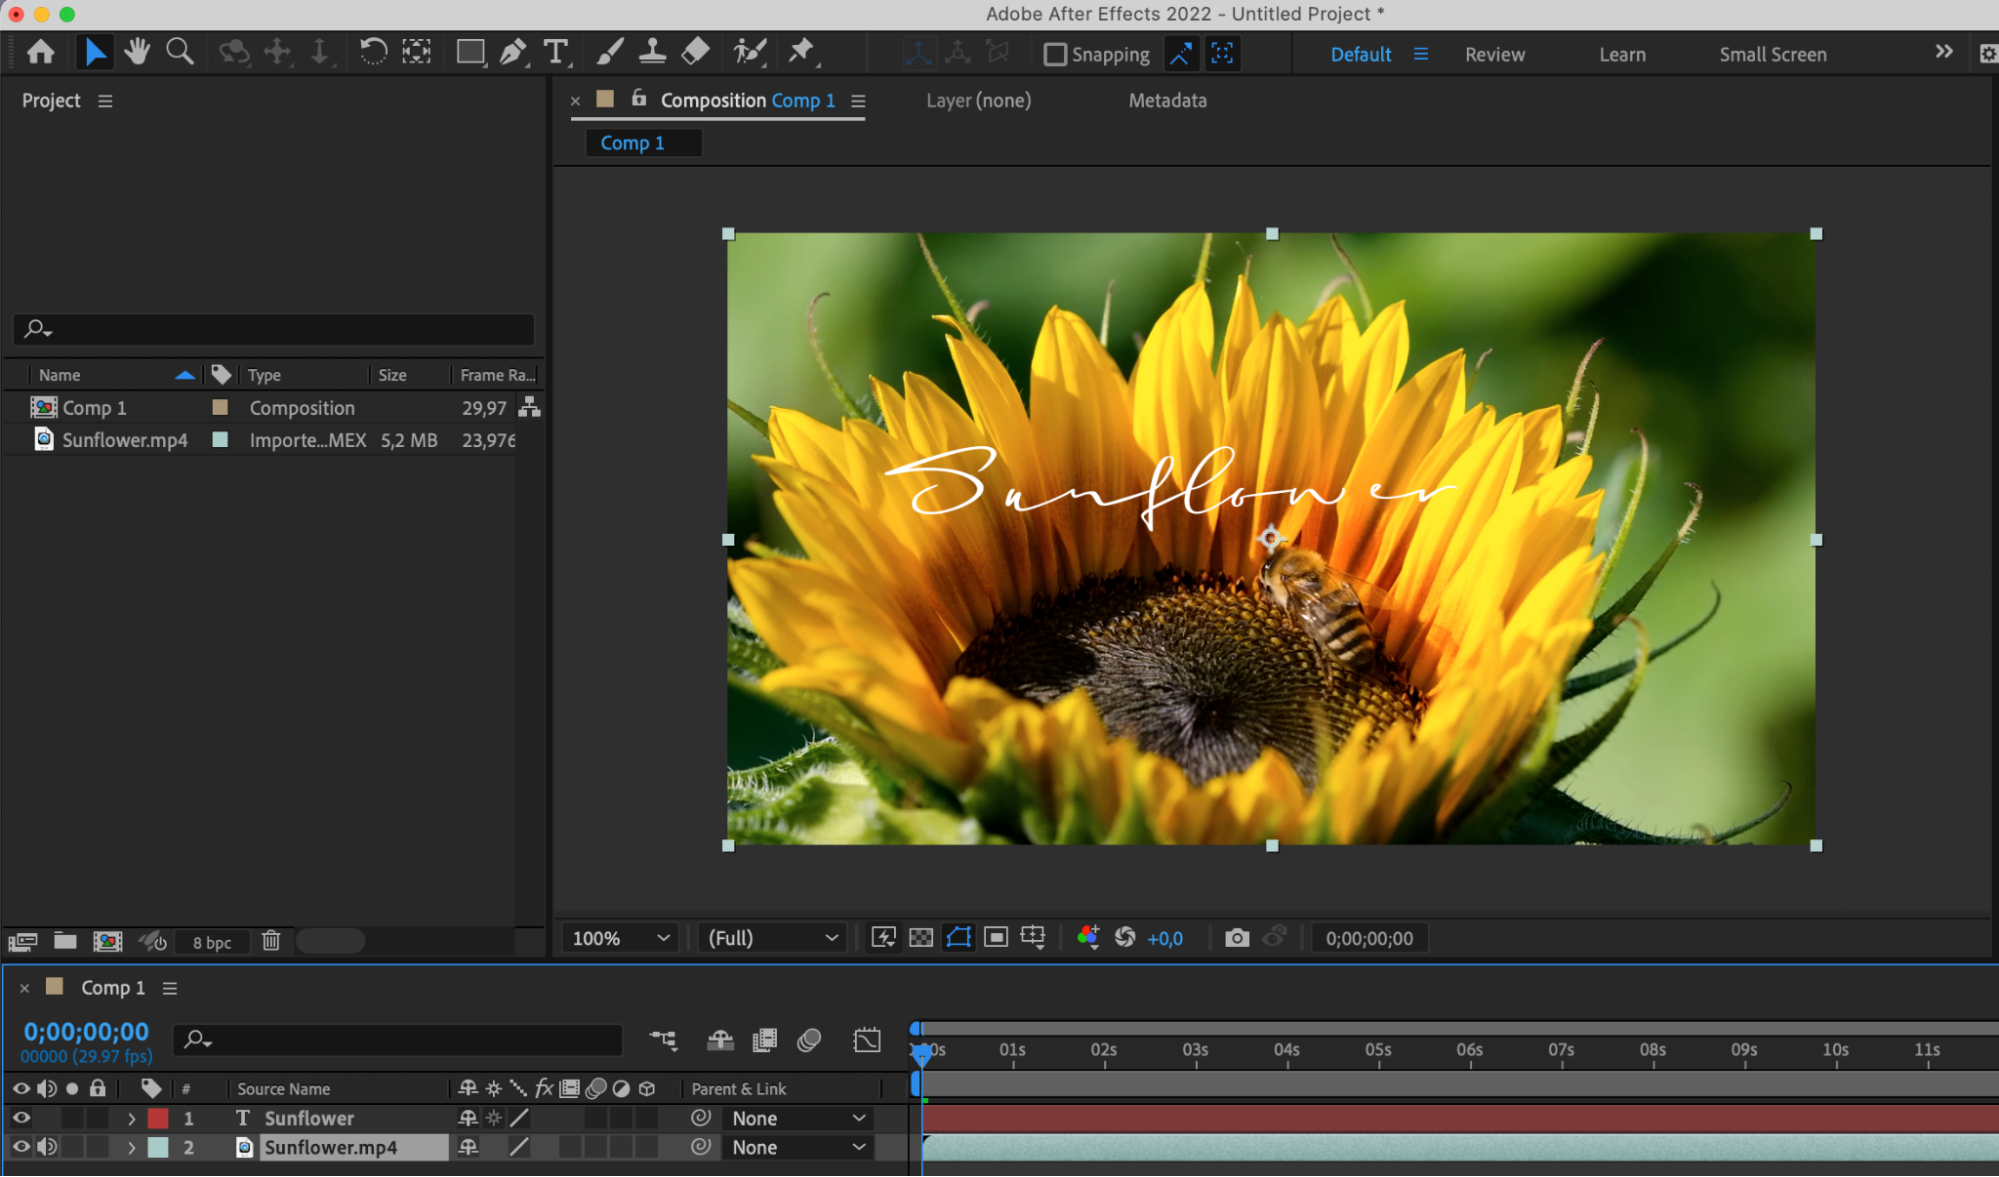Hide the Sunflower text layer
This screenshot has width=1999, height=1177.
coord(21,1118)
